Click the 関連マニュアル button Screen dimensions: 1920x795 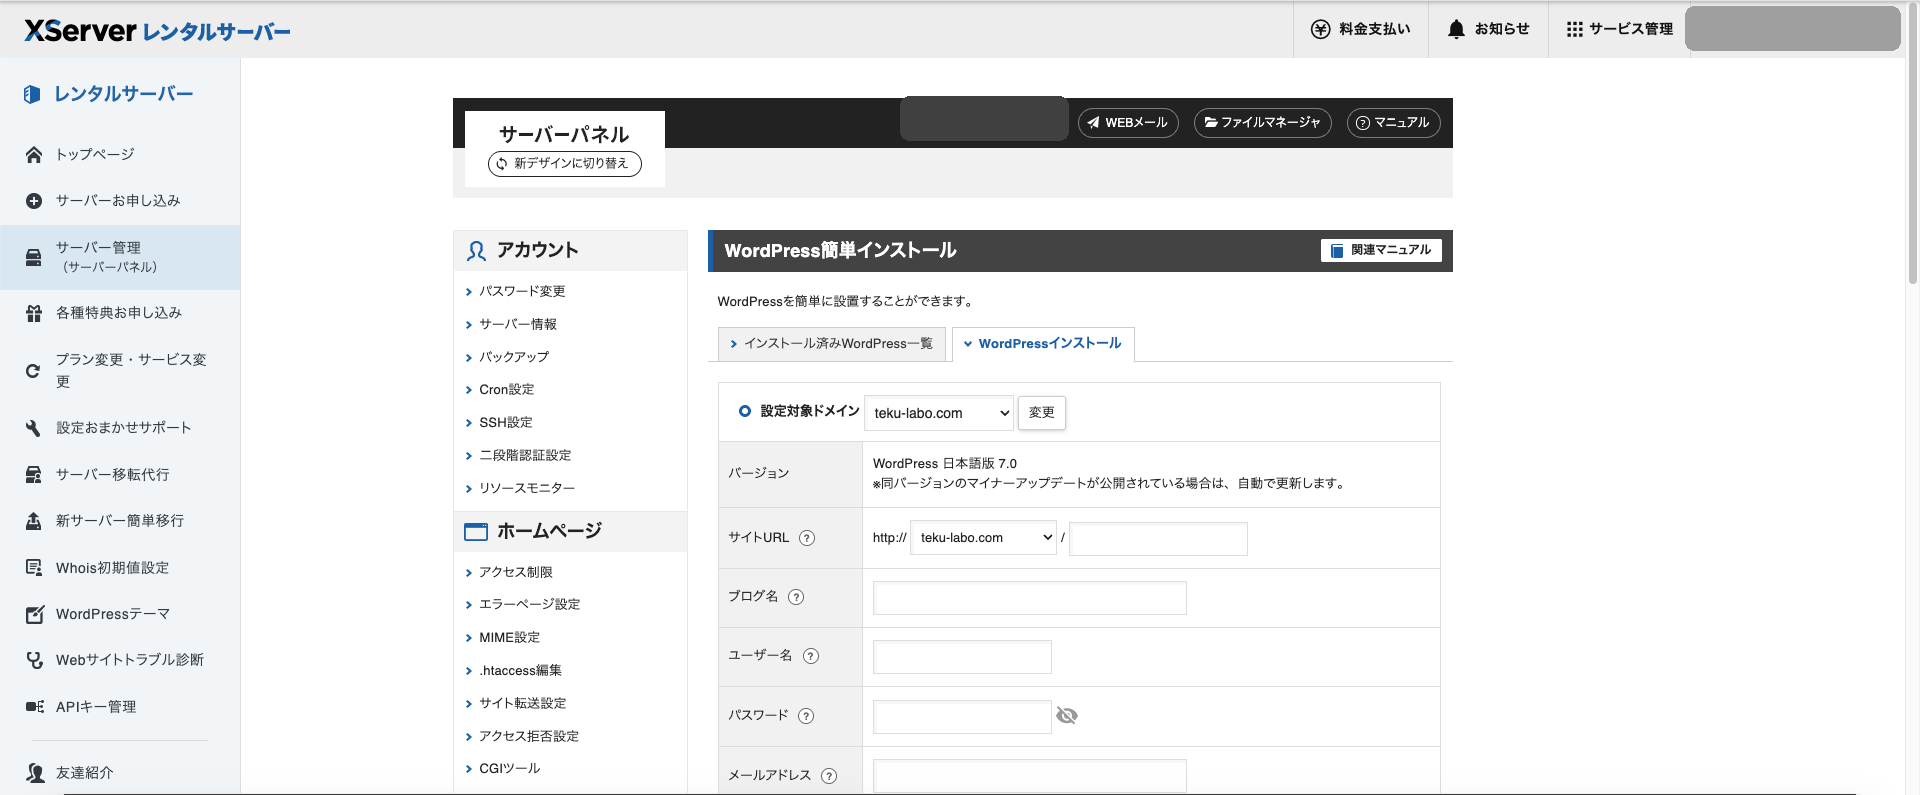click(x=1381, y=250)
